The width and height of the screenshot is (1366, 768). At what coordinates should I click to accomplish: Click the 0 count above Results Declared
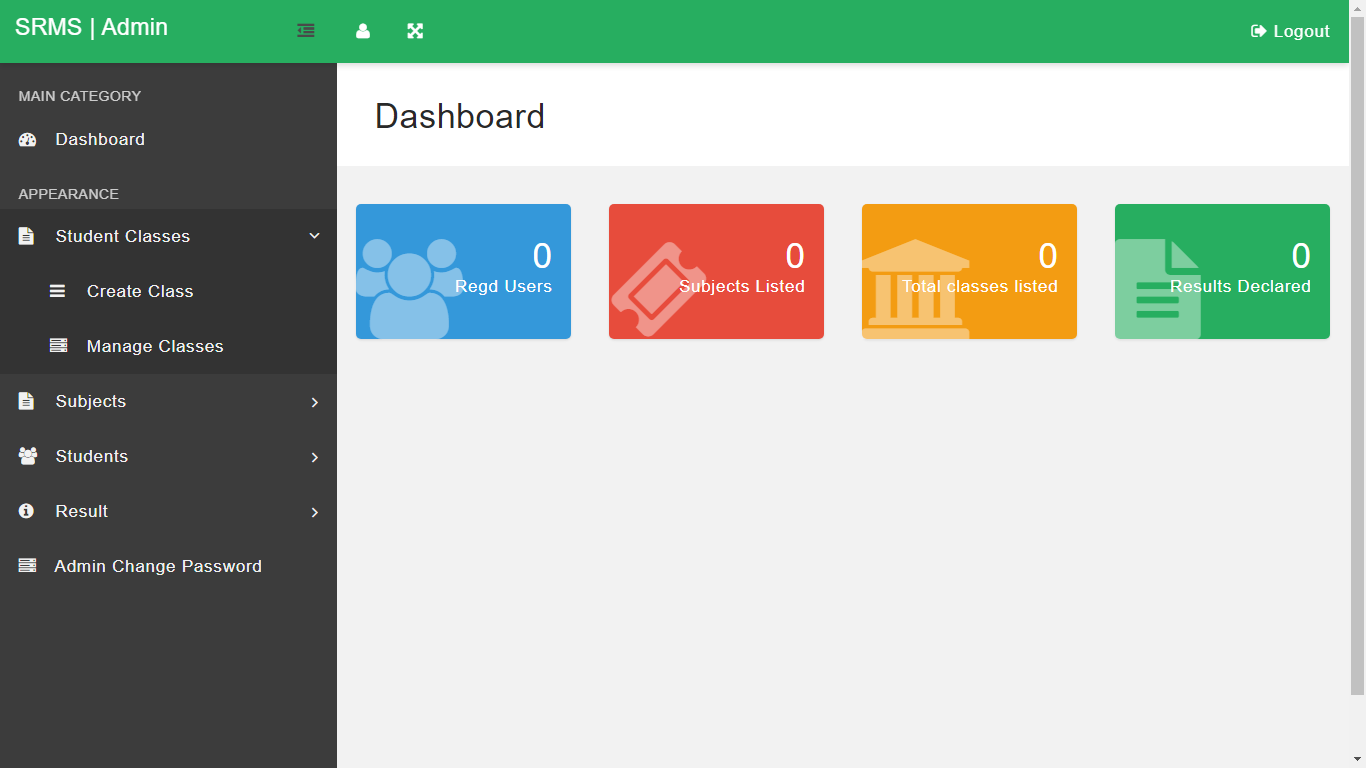1301,256
